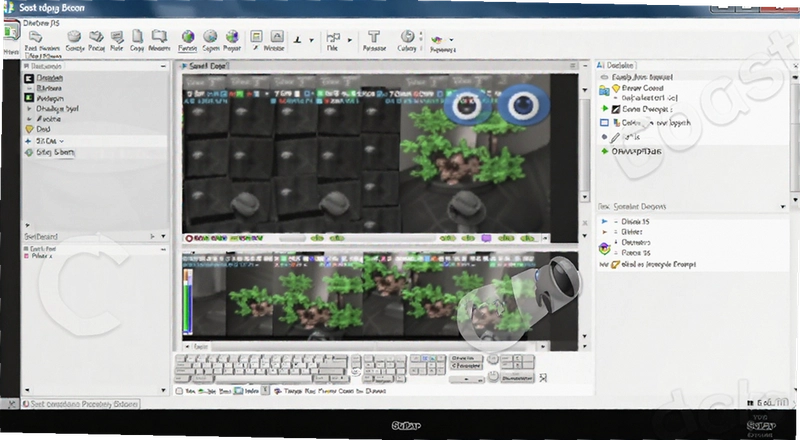
Task: Click the Copy document icon in toolbar
Action: tap(137, 37)
